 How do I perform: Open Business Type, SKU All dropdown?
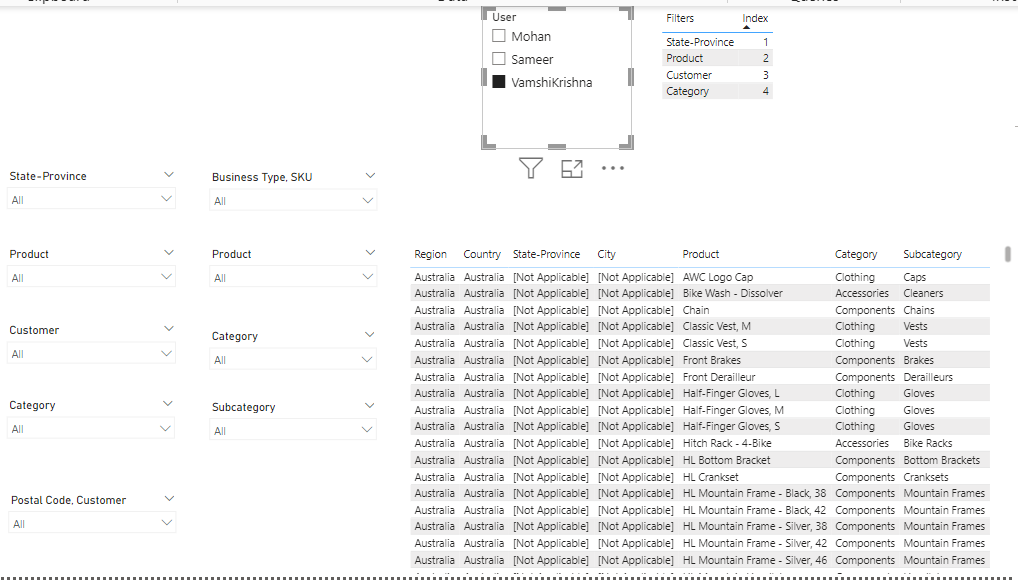[293, 201]
